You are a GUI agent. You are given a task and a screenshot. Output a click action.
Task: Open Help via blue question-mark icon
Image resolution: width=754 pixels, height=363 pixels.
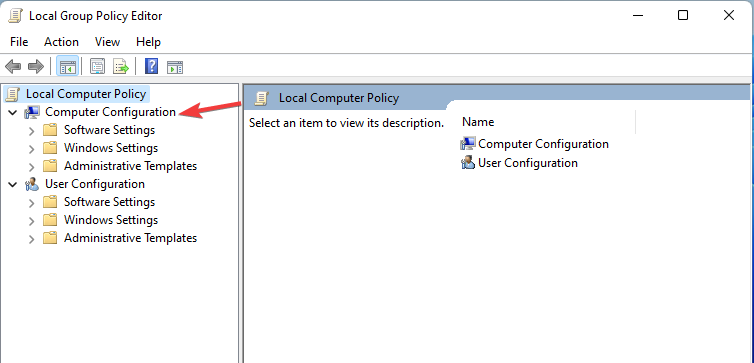(151, 66)
